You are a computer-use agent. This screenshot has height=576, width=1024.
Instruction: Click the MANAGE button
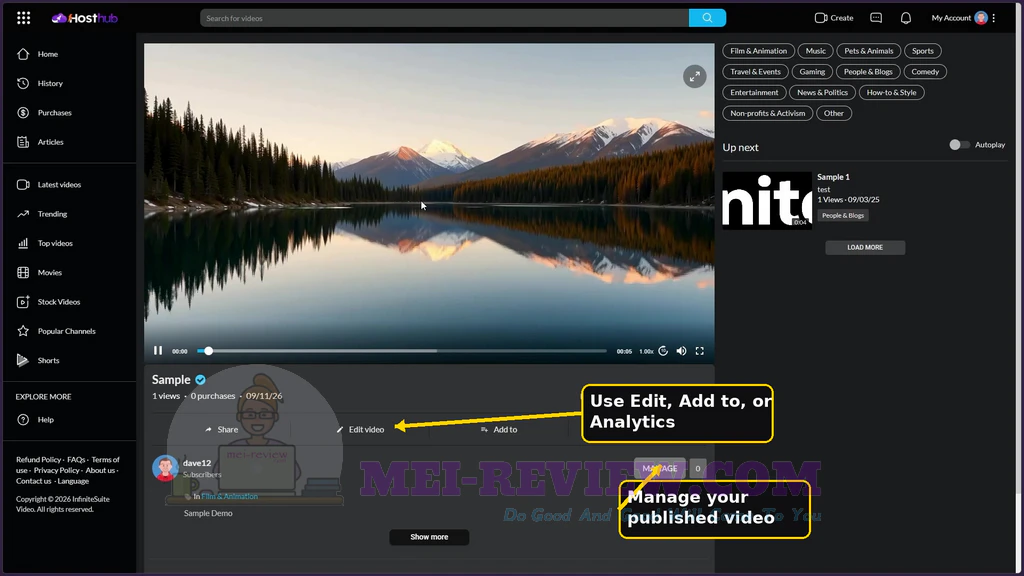tap(660, 468)
